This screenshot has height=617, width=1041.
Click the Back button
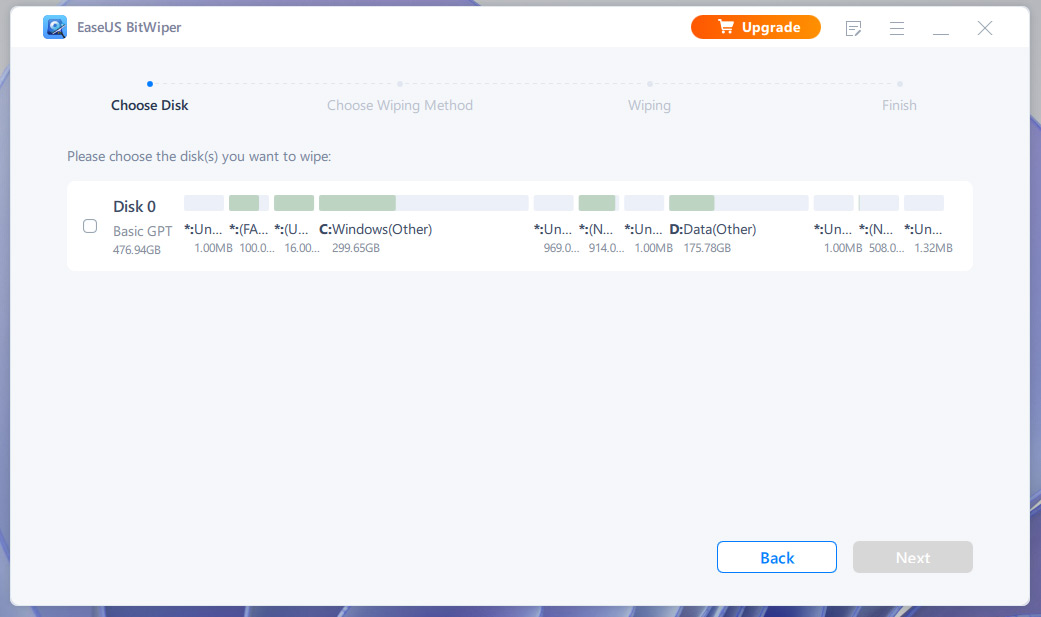777,557
